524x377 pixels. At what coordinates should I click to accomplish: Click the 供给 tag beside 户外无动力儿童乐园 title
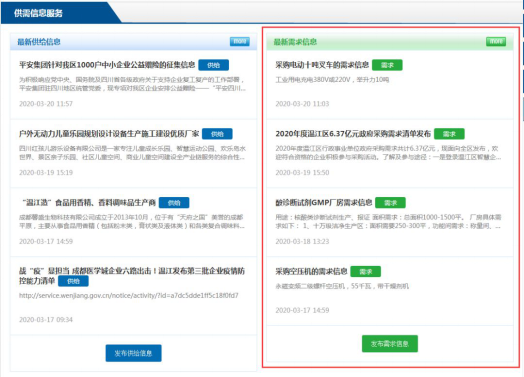[x=217, y=134]
